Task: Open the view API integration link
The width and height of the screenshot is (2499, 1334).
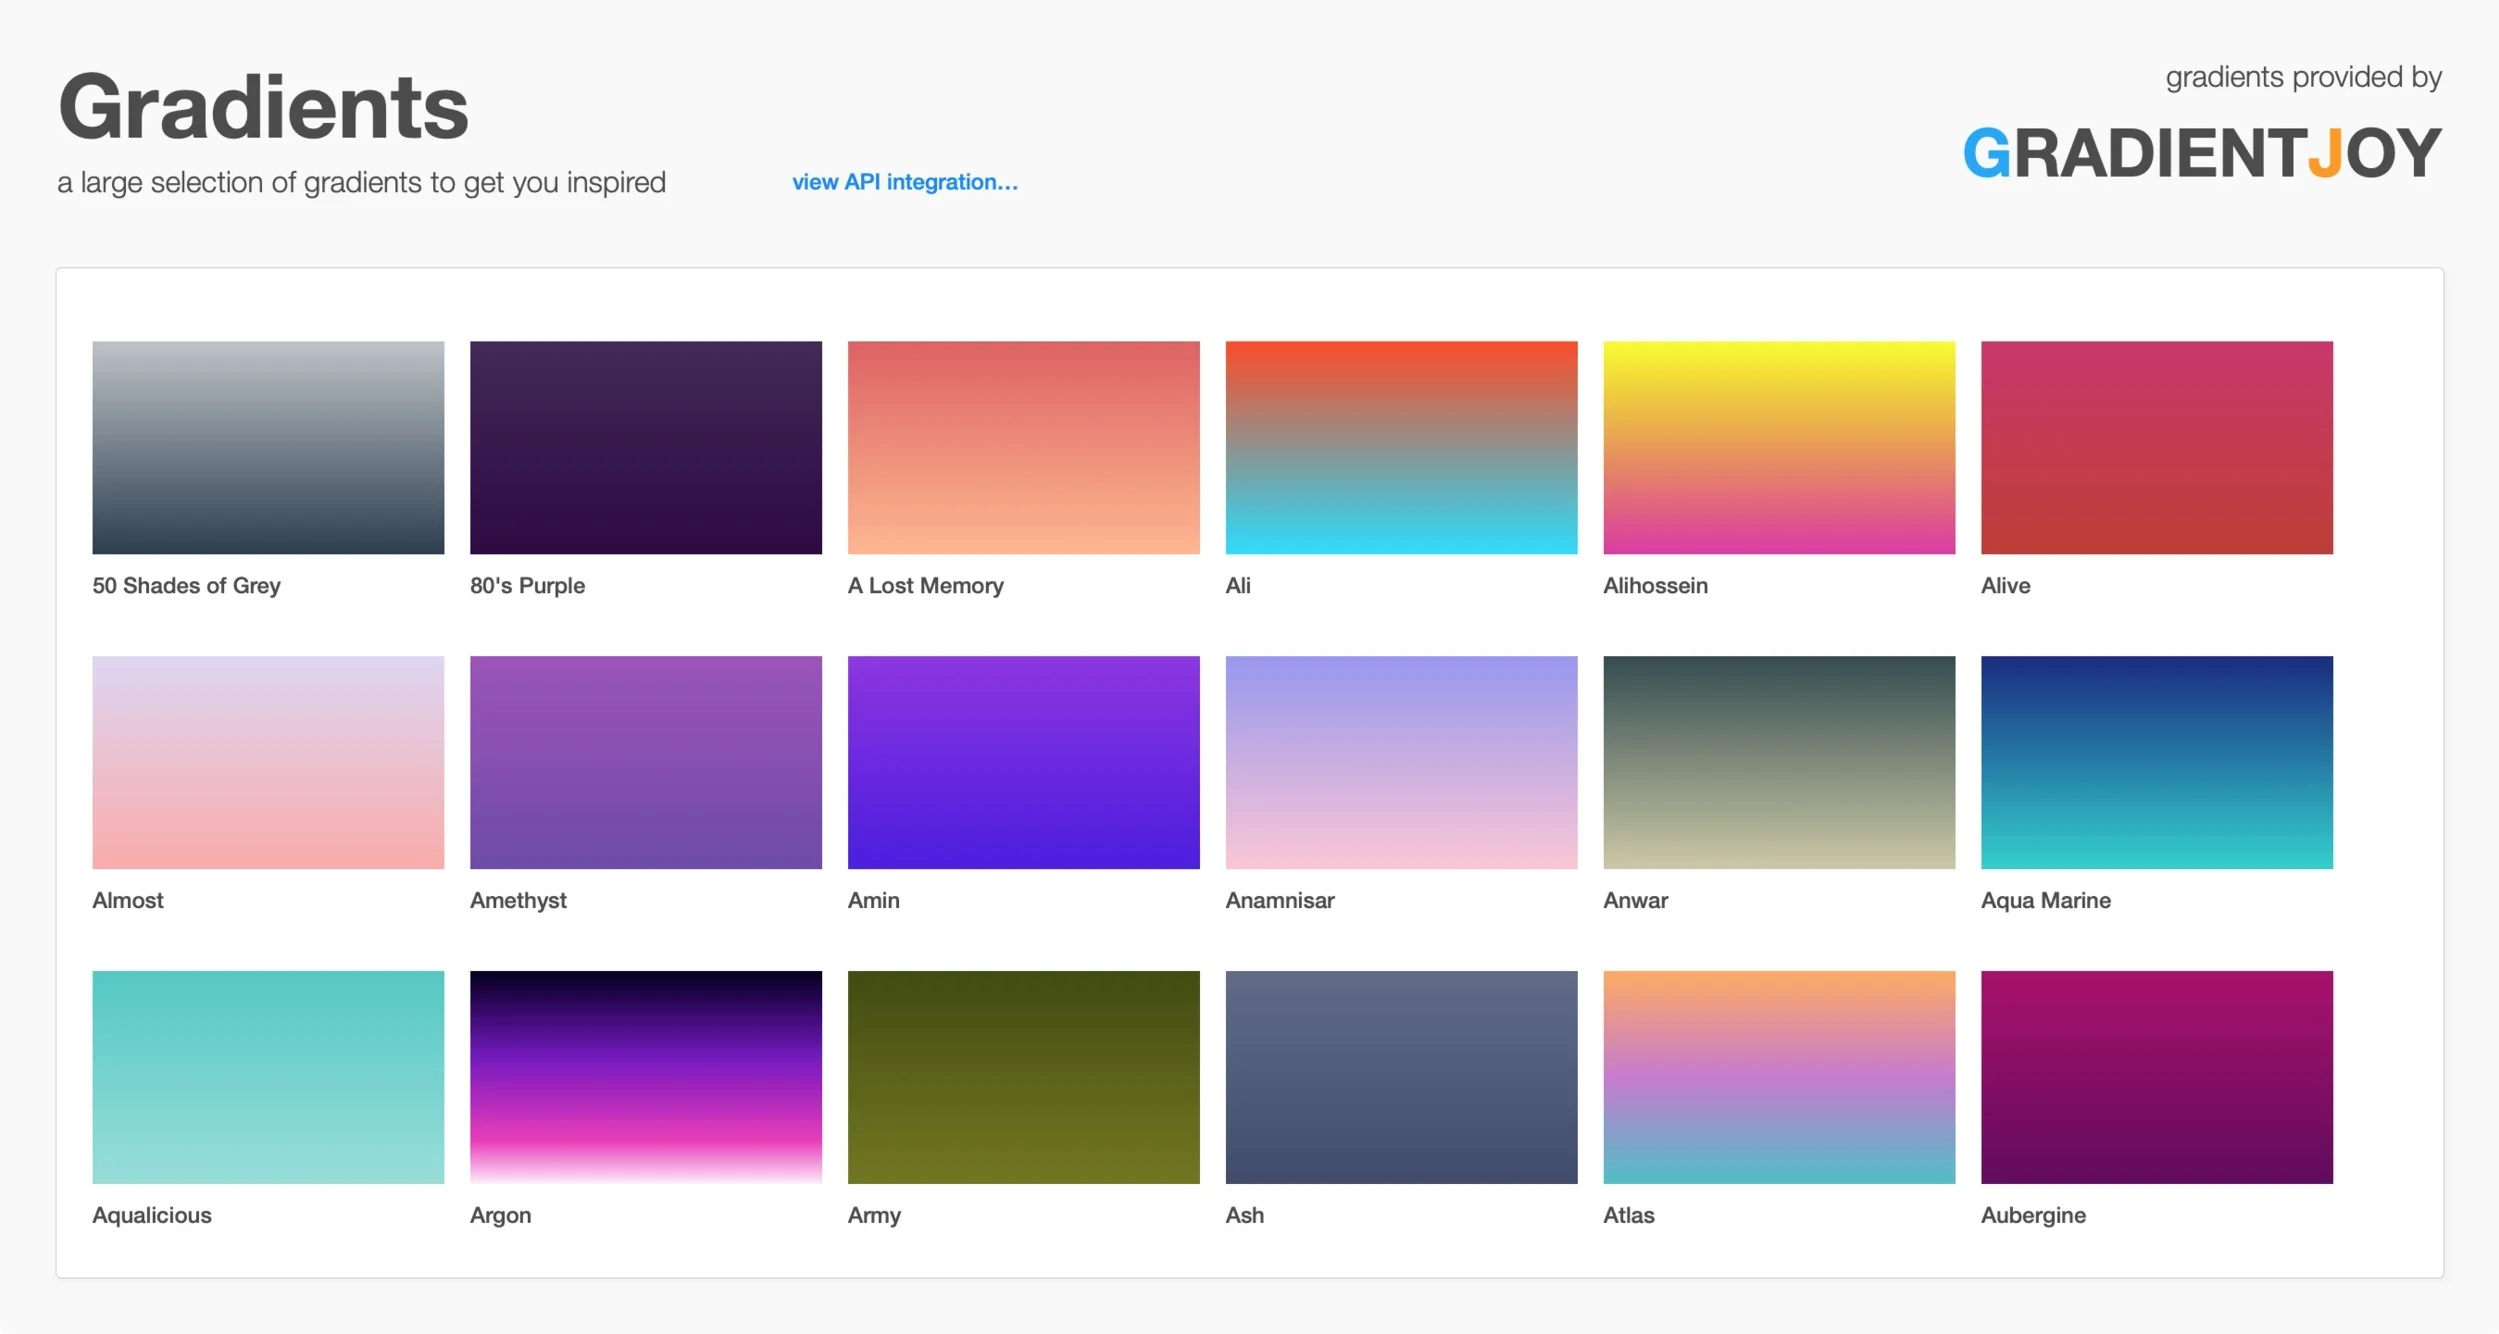Action: [x=905, y=182]
